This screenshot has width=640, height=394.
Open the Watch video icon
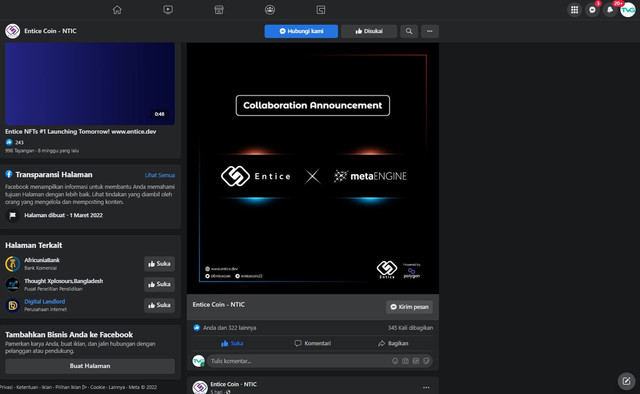tap(168, 10)
